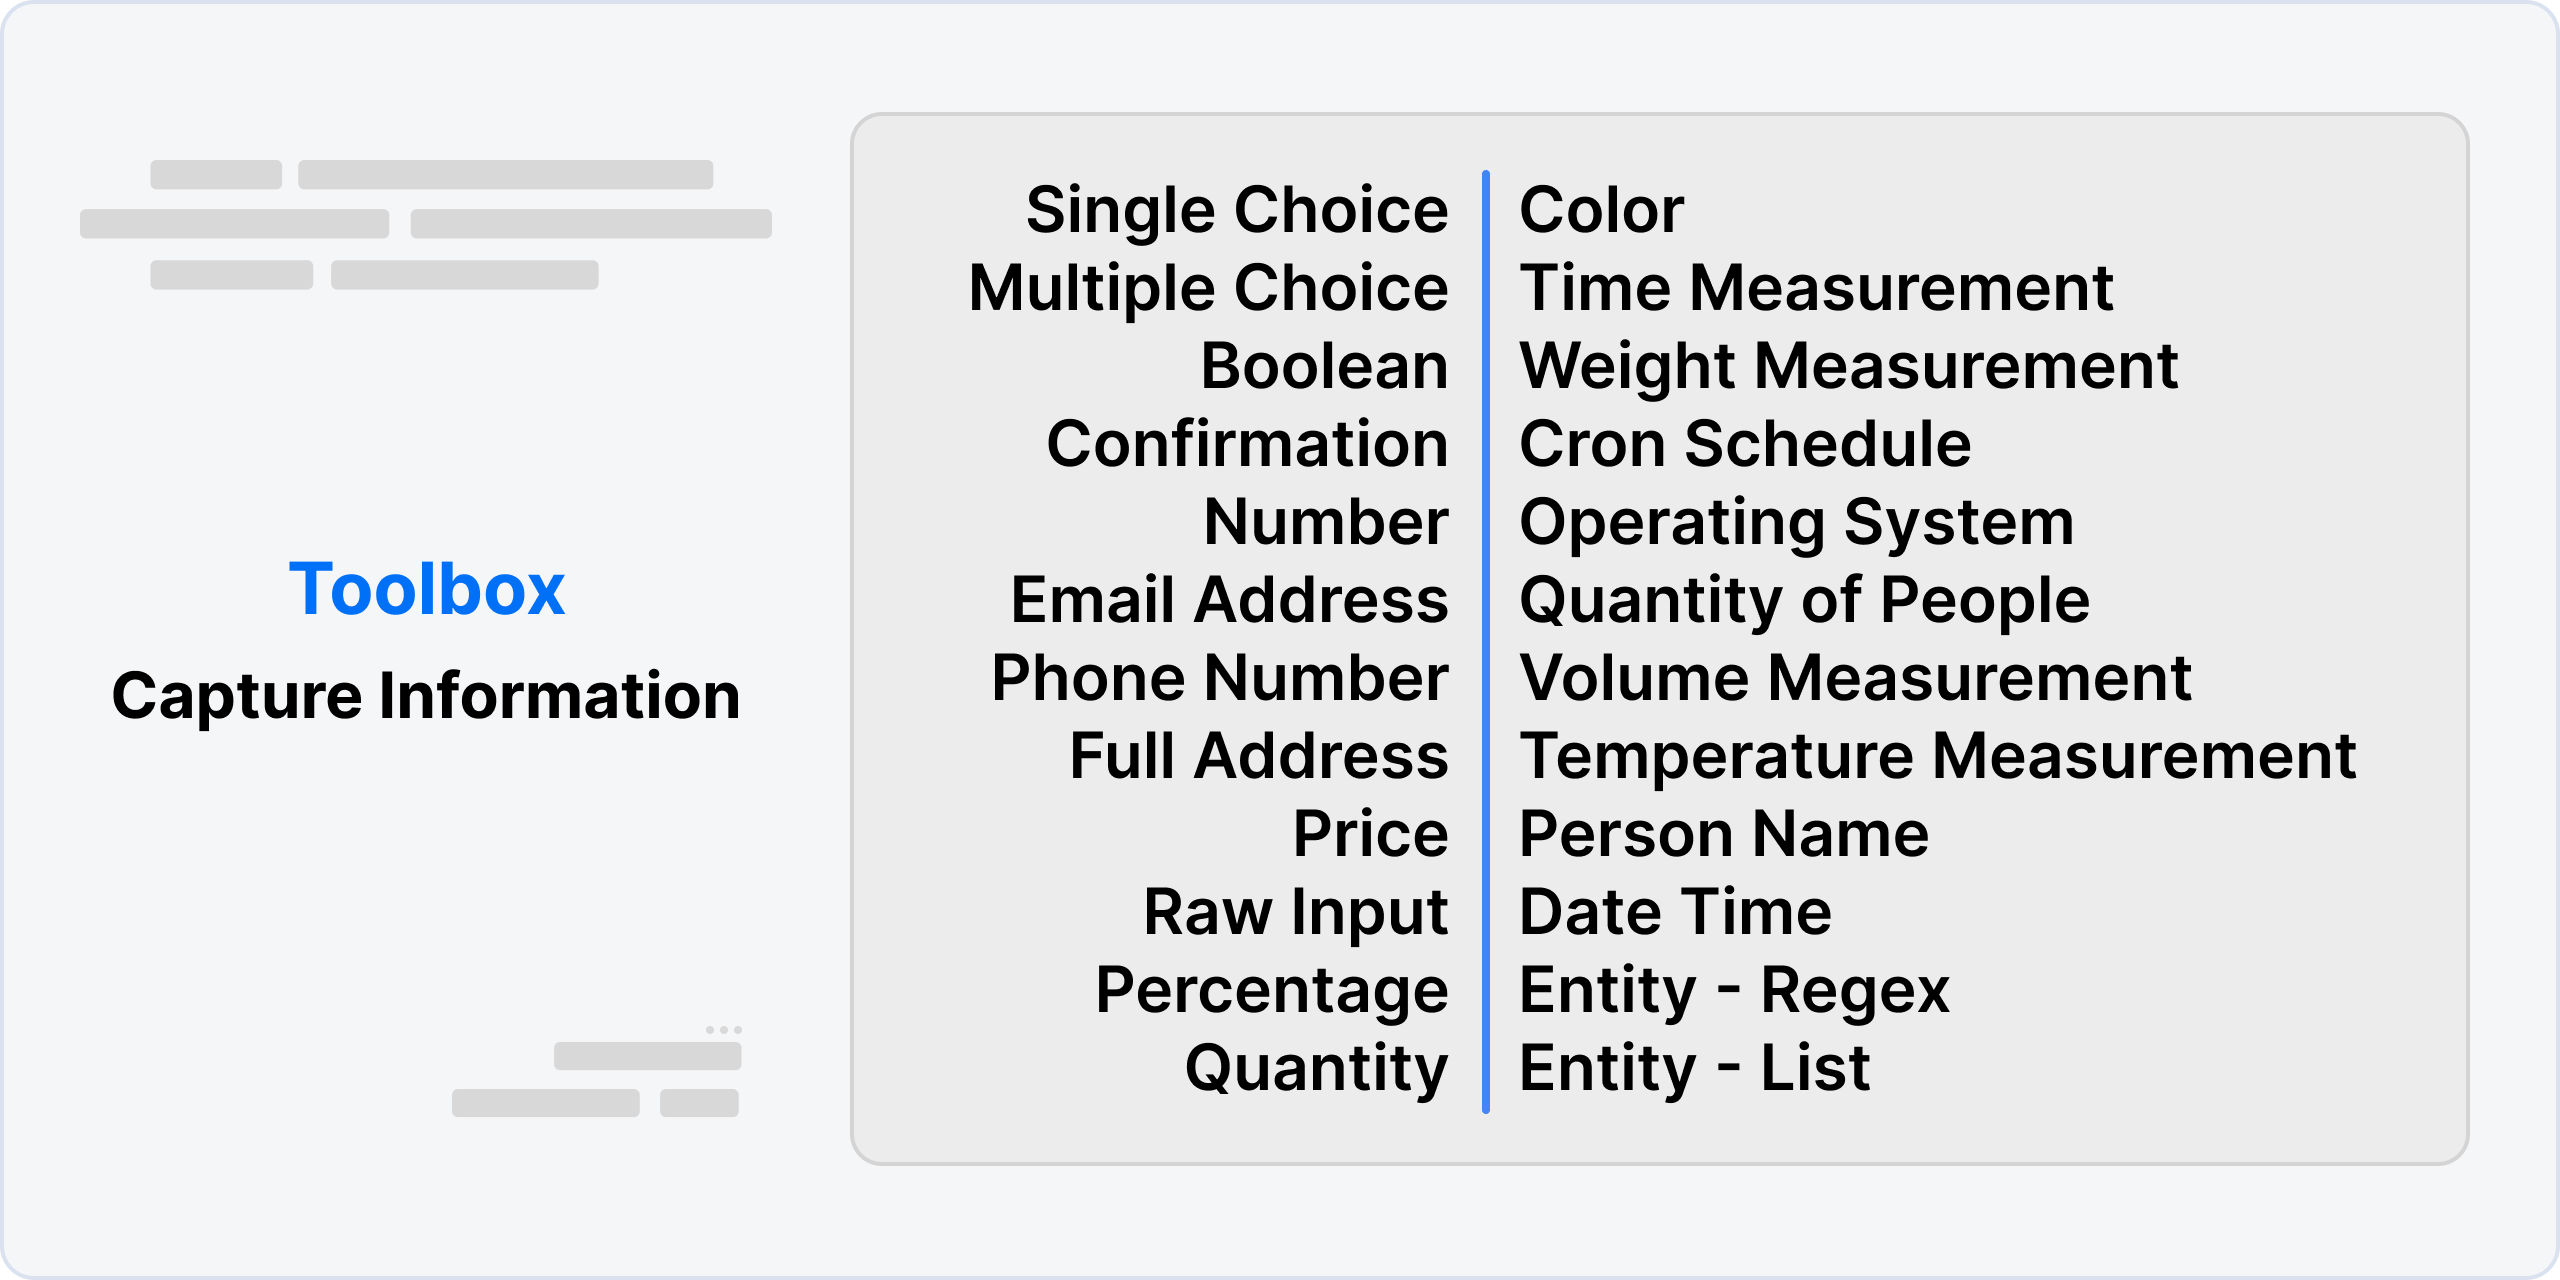Pick the Email Address item
Viewport: 2560px width, 1280px height.
click(x=1229, y=600)
